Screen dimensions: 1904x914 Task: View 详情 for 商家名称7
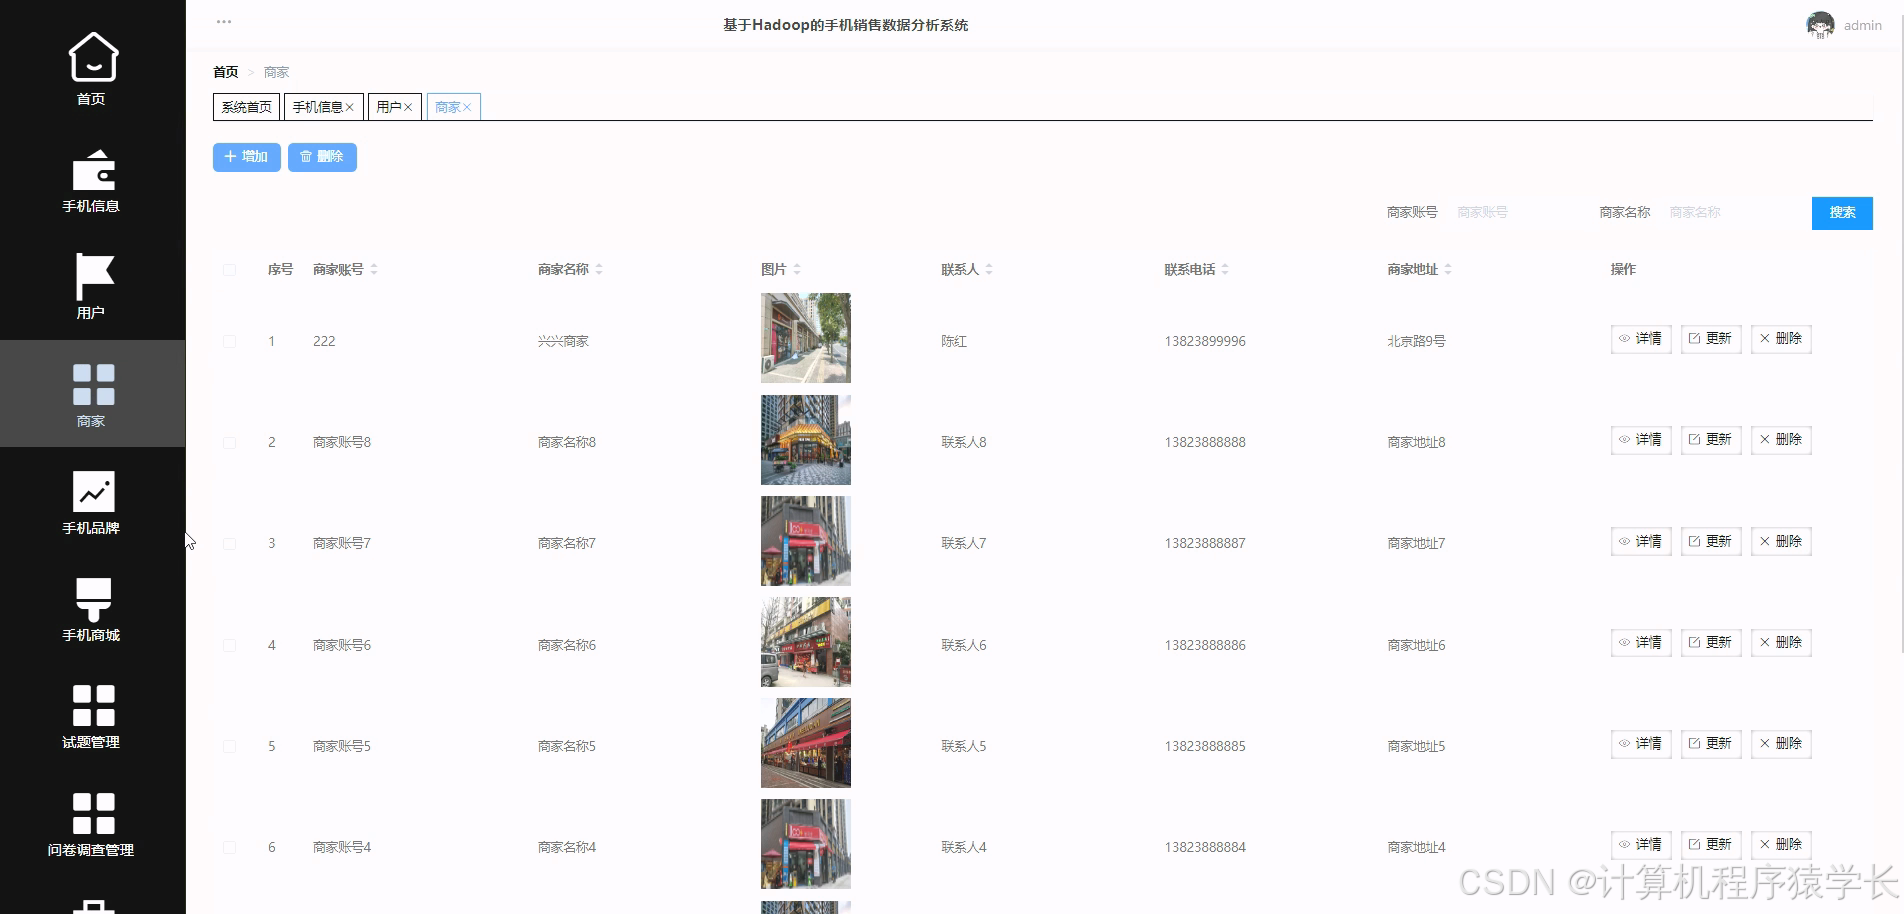tap(1641, 542)
